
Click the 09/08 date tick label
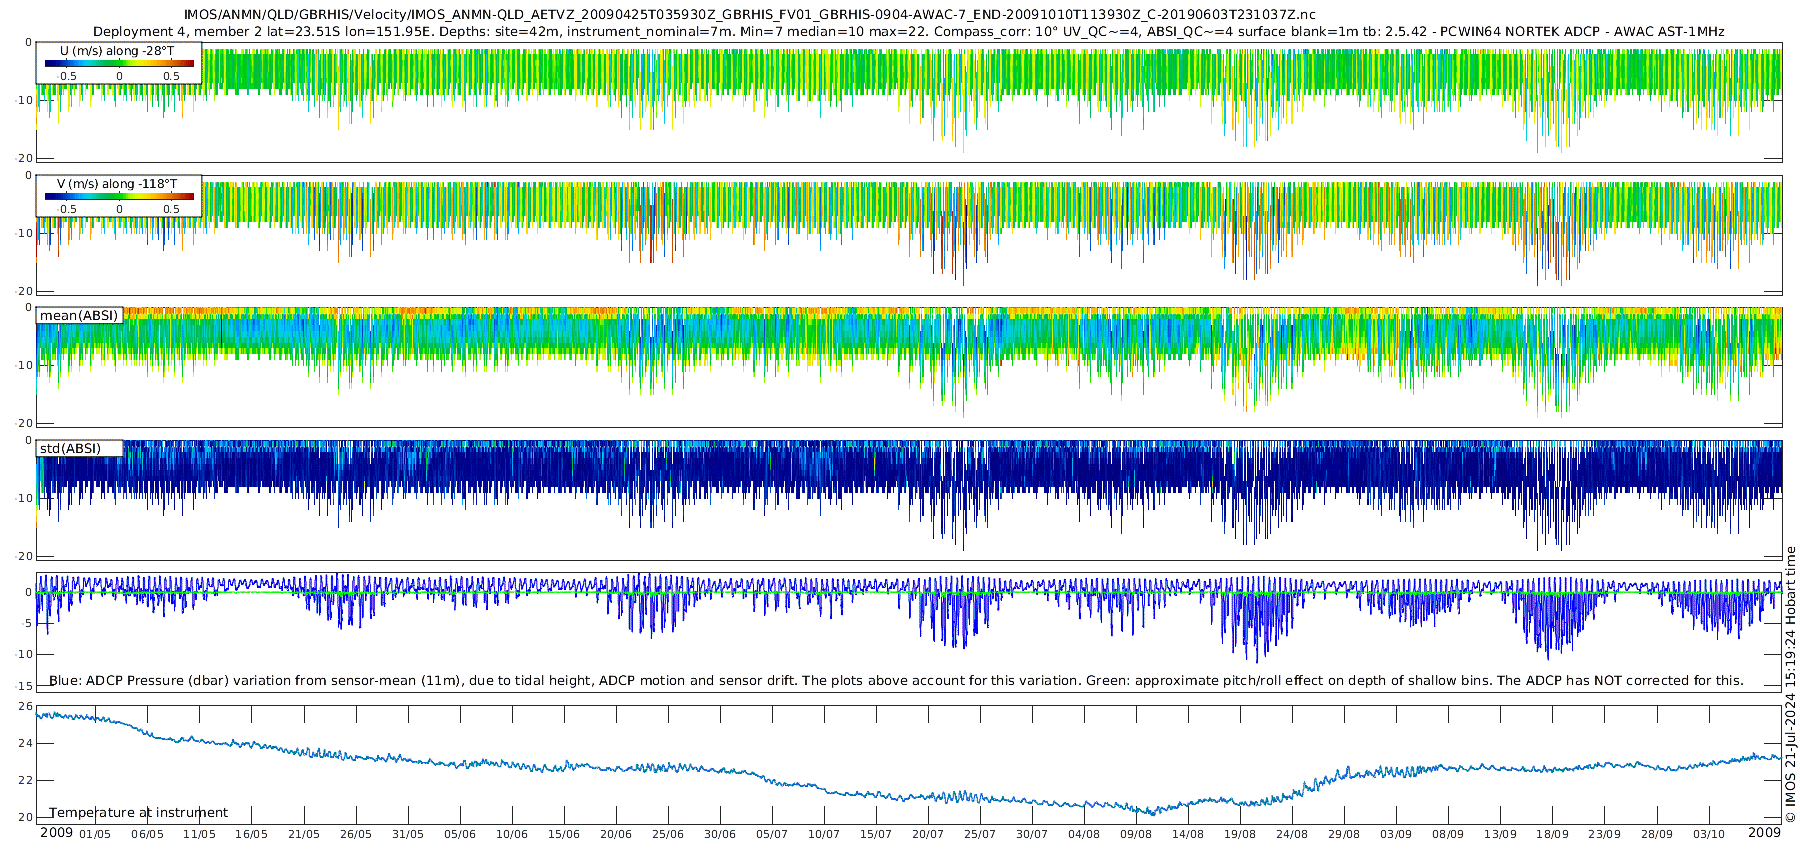click(x=1135, y=834)
